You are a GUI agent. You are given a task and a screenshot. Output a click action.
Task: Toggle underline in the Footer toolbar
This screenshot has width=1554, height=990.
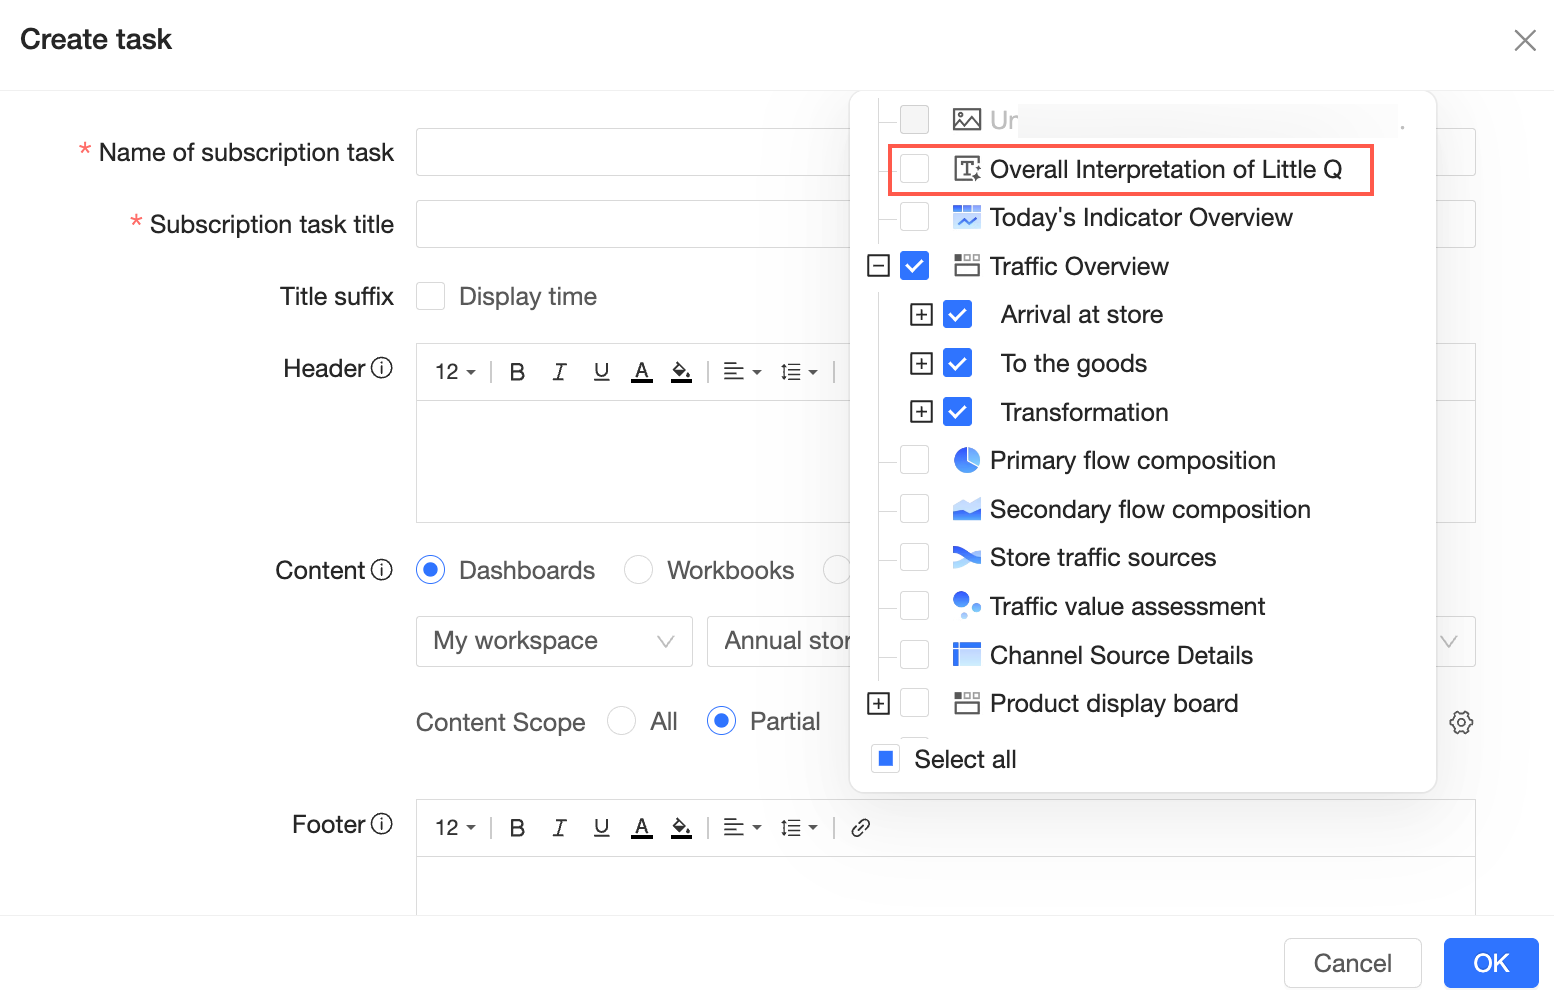[601, 828]
